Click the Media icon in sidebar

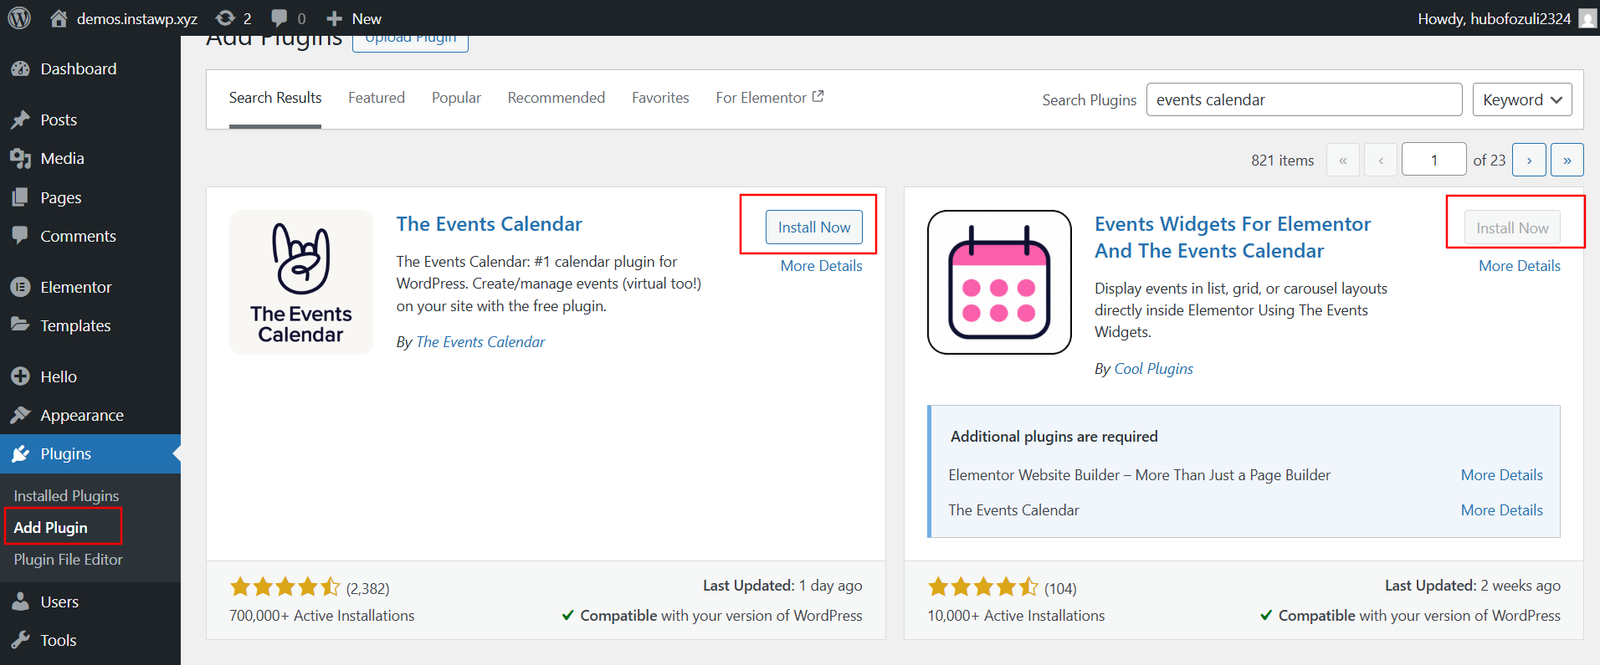coord(20,159)
